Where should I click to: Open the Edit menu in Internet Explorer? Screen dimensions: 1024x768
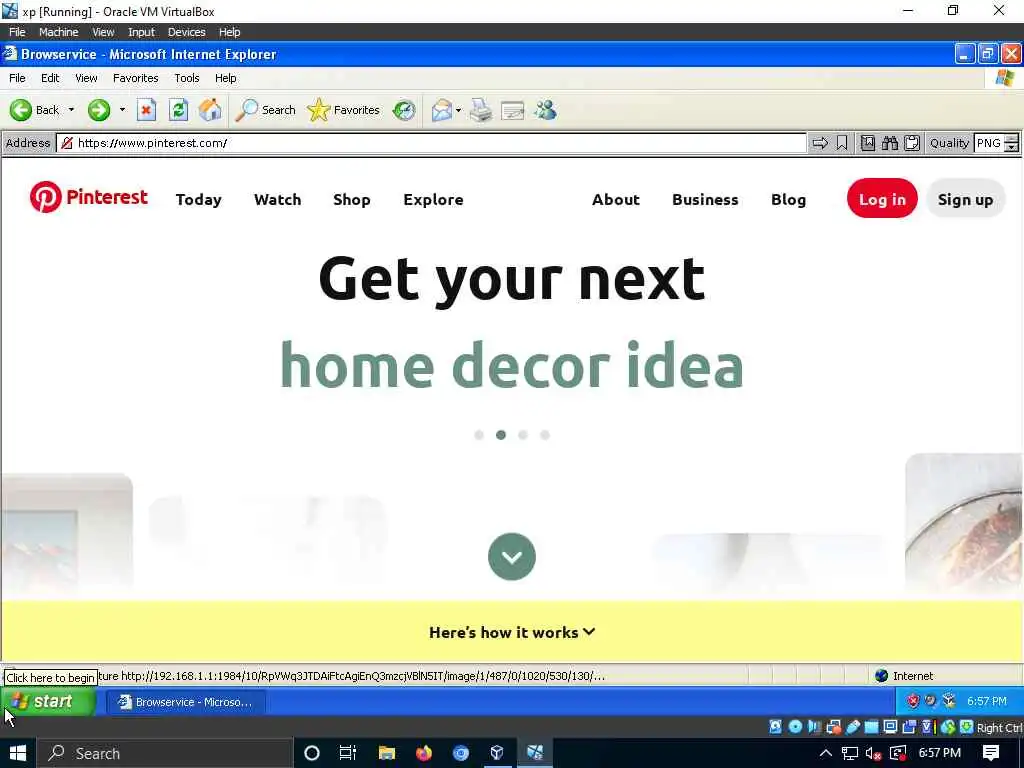50,78
